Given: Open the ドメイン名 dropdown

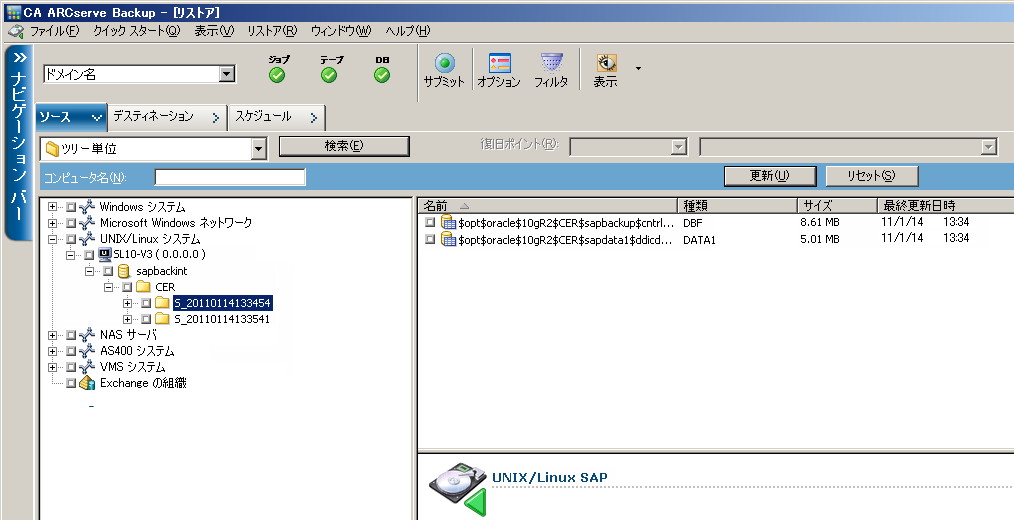Looking at the screenshot, I should pos(227,74).
